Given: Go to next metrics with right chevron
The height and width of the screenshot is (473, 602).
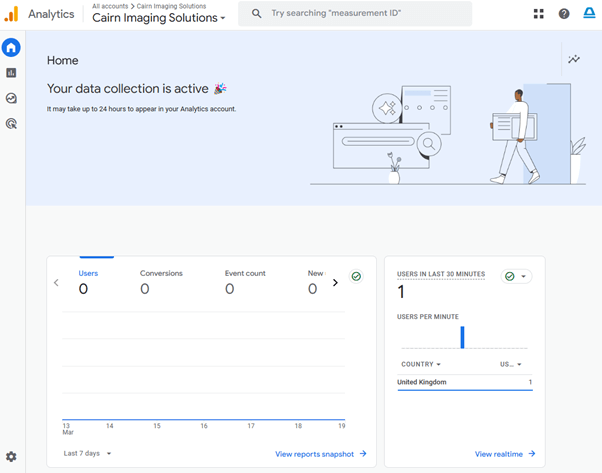Looking at the screenshot, I should pos(335,283).
